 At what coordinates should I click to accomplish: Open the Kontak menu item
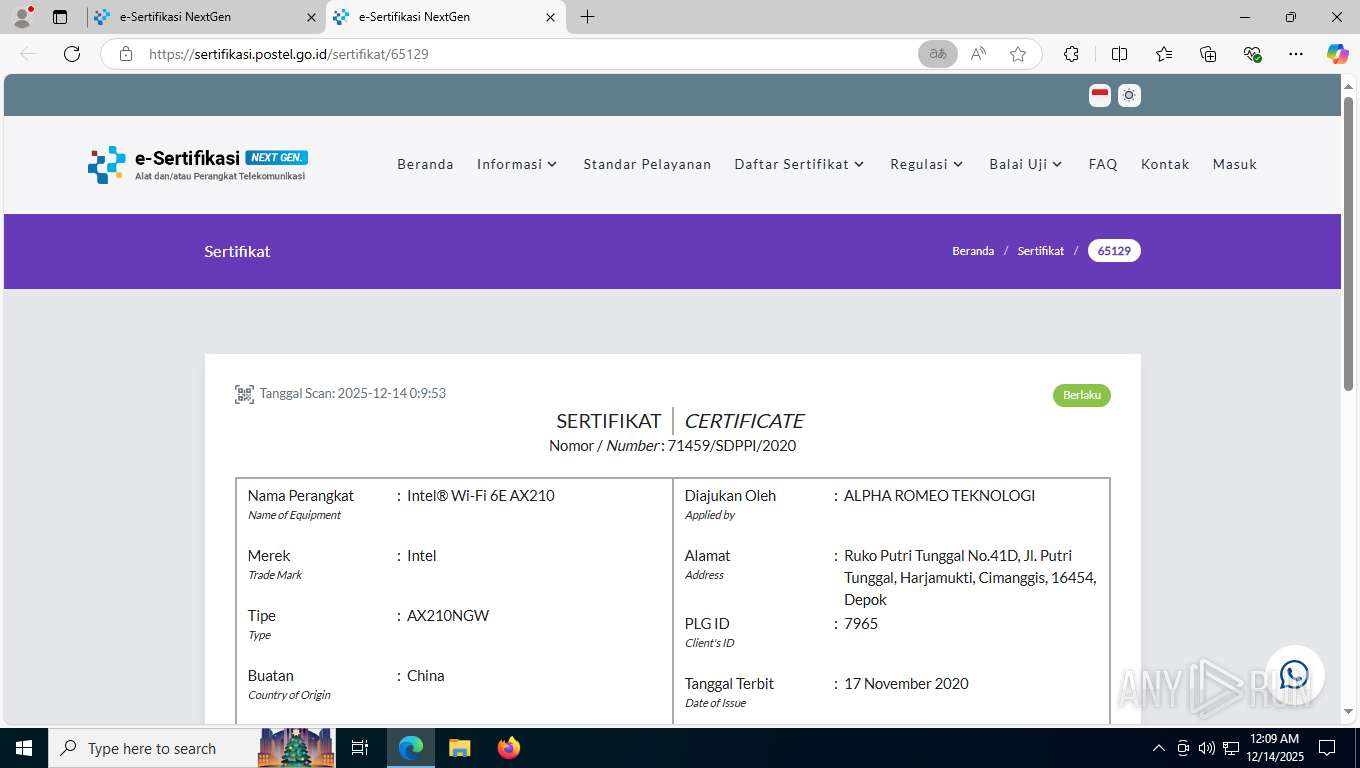(x=1165, y=164)
